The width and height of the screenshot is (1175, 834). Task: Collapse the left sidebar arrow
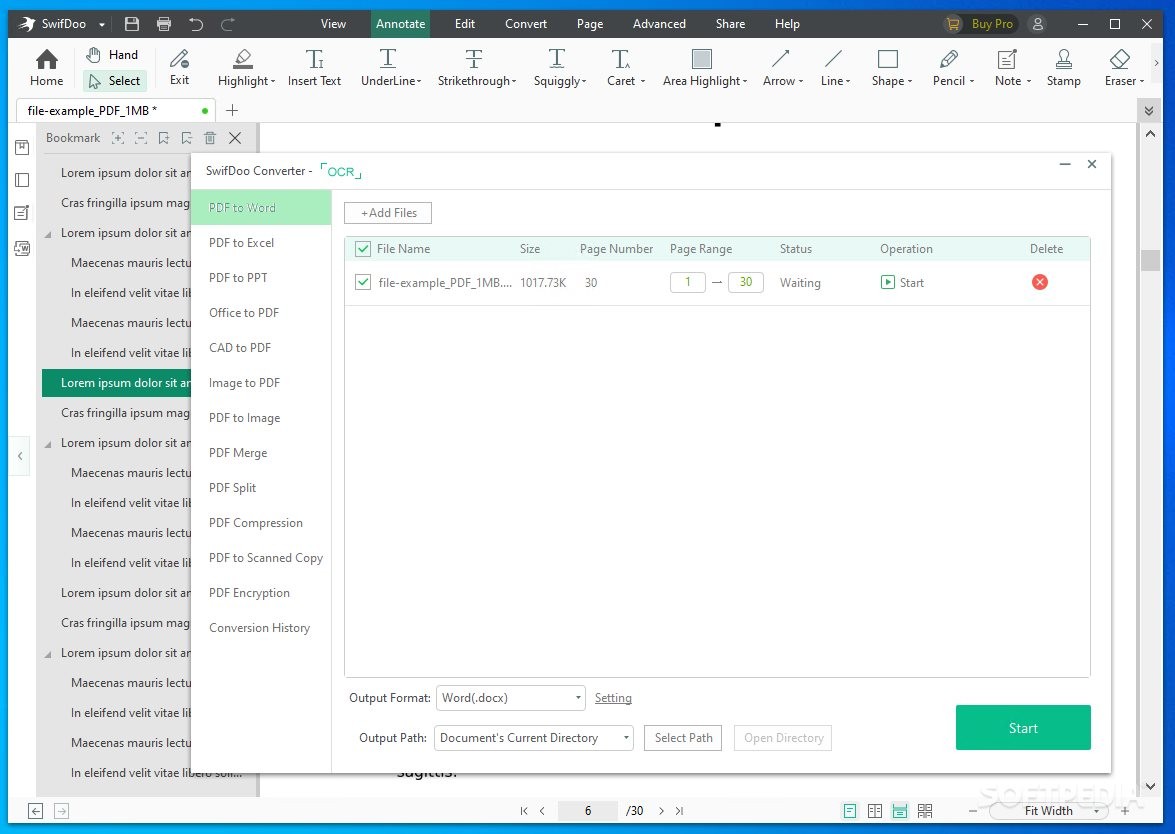point(20,456)
